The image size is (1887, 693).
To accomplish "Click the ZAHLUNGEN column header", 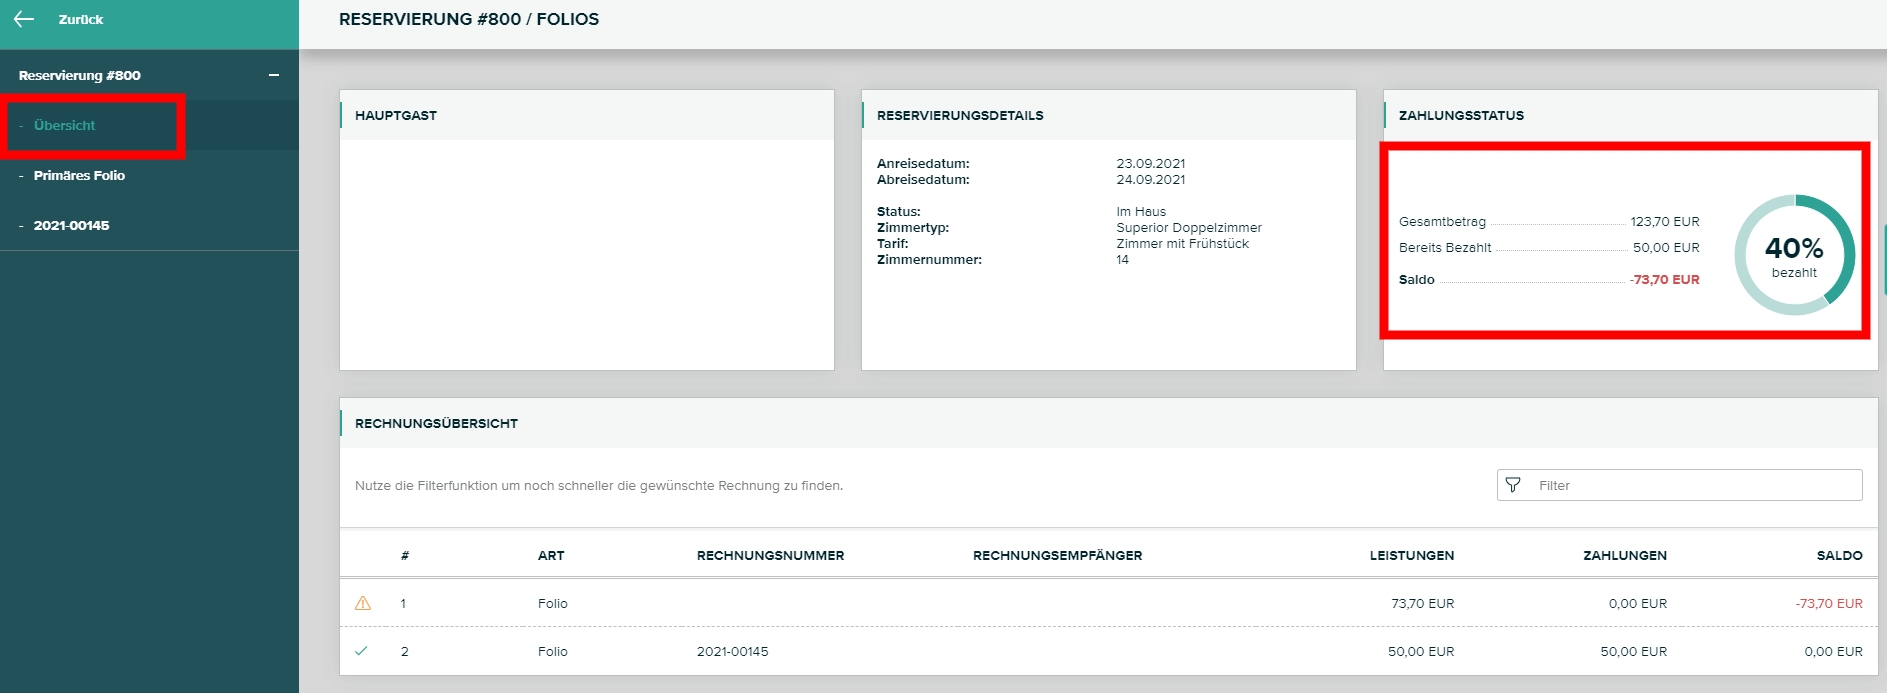I will click(x=1624, y=555).
